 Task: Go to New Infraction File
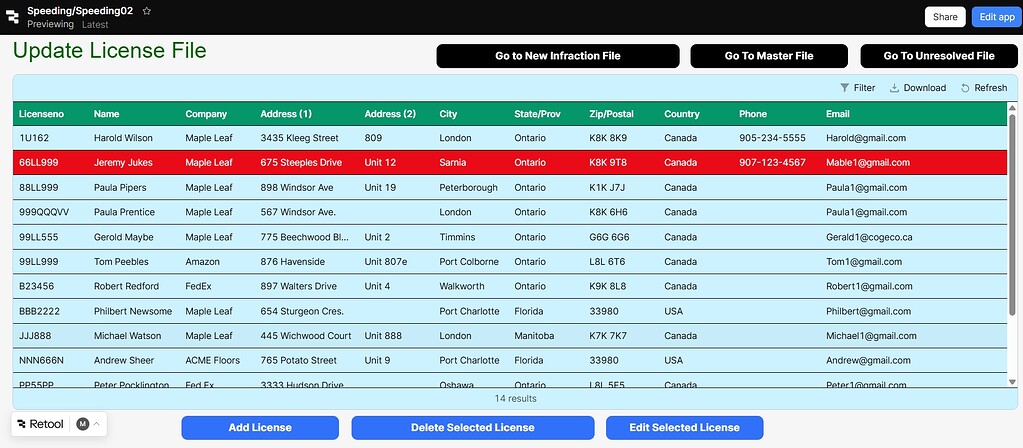(558, 56)
